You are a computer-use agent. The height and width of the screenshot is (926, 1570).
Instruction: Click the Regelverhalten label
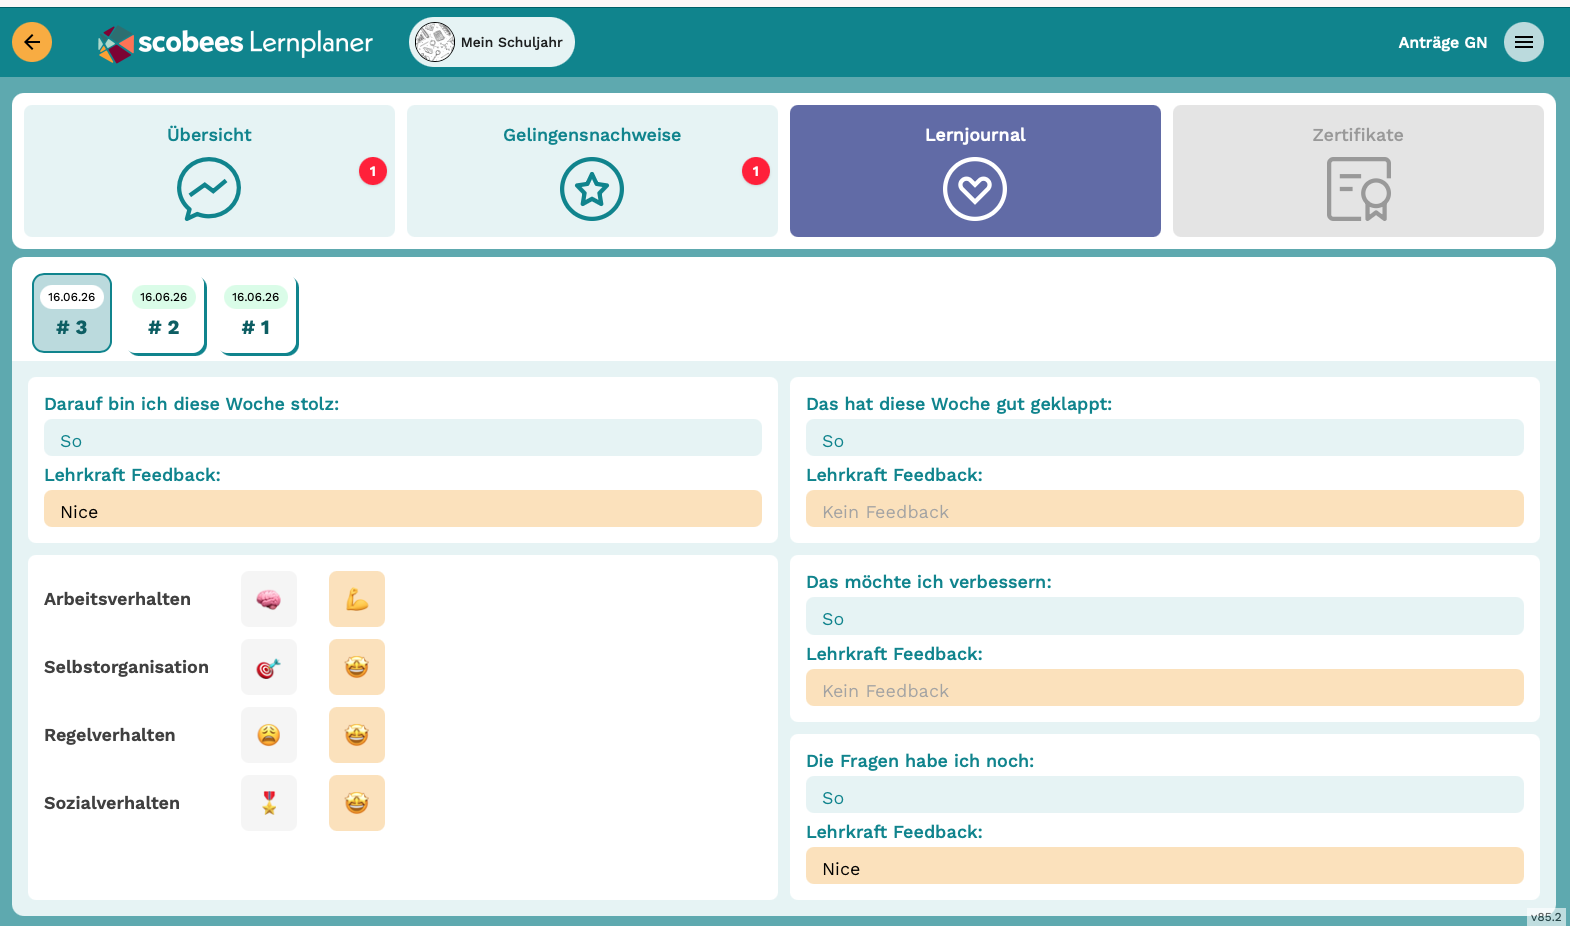pos(110,735)
